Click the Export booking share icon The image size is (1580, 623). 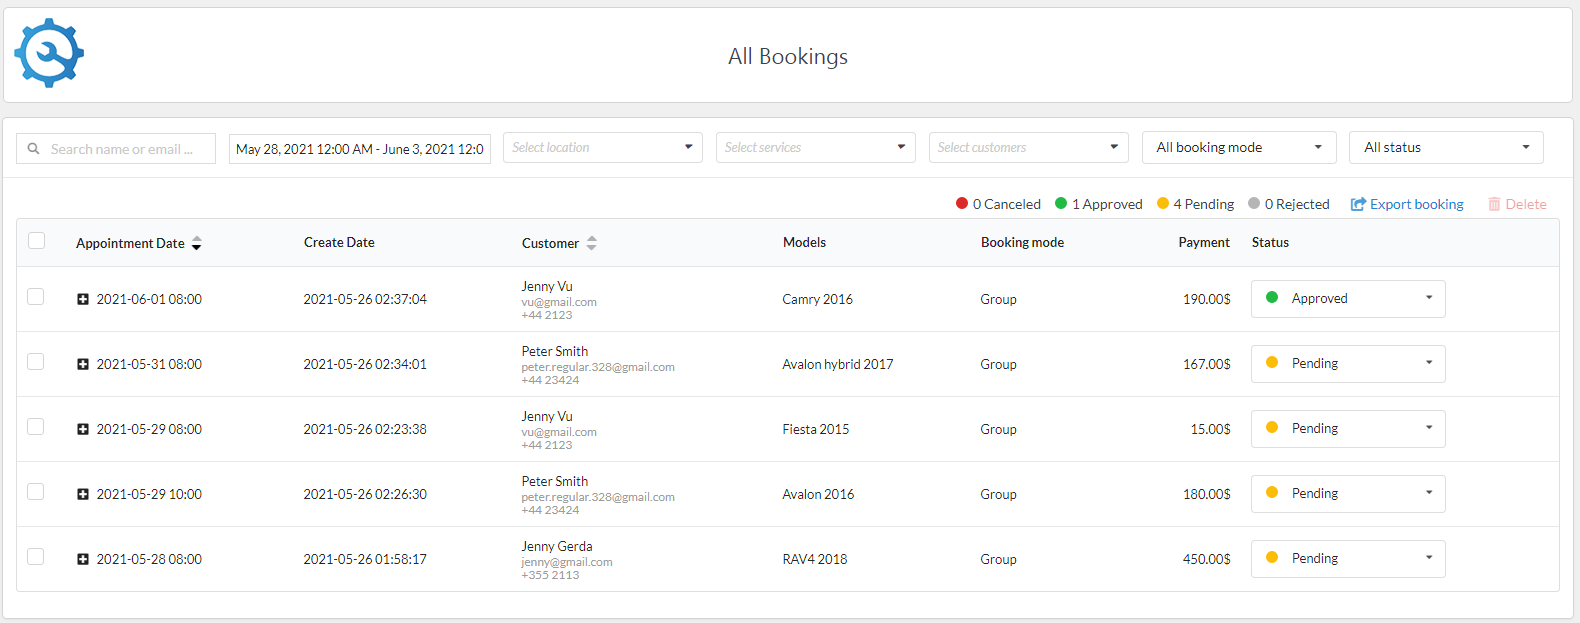(x=1357, y=204)
